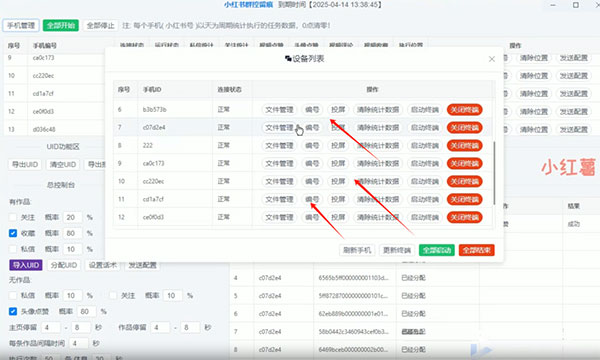This screenshot has width=600, height=360.
Task: Open 文件管理 for dialog device ce0f0d3
Action: 279,218
